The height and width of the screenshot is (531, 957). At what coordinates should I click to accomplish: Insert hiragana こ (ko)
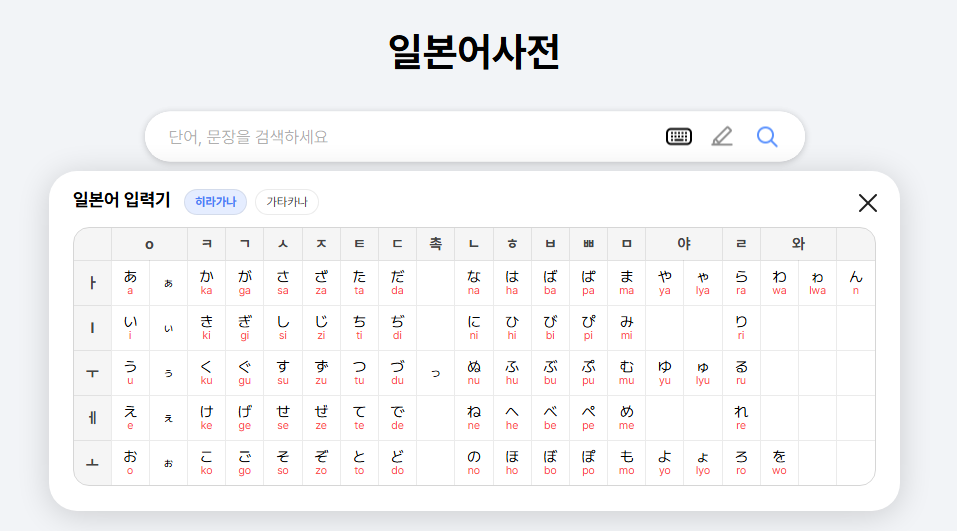pyautogui.click(x=206, y=463)
